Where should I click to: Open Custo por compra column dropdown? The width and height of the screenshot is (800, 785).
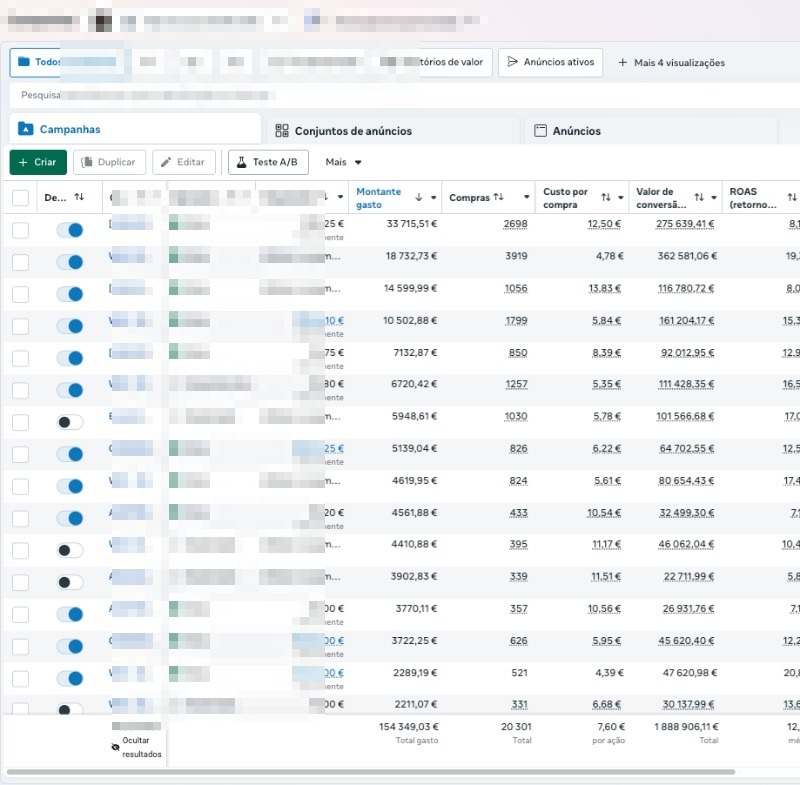pos(621,198)
